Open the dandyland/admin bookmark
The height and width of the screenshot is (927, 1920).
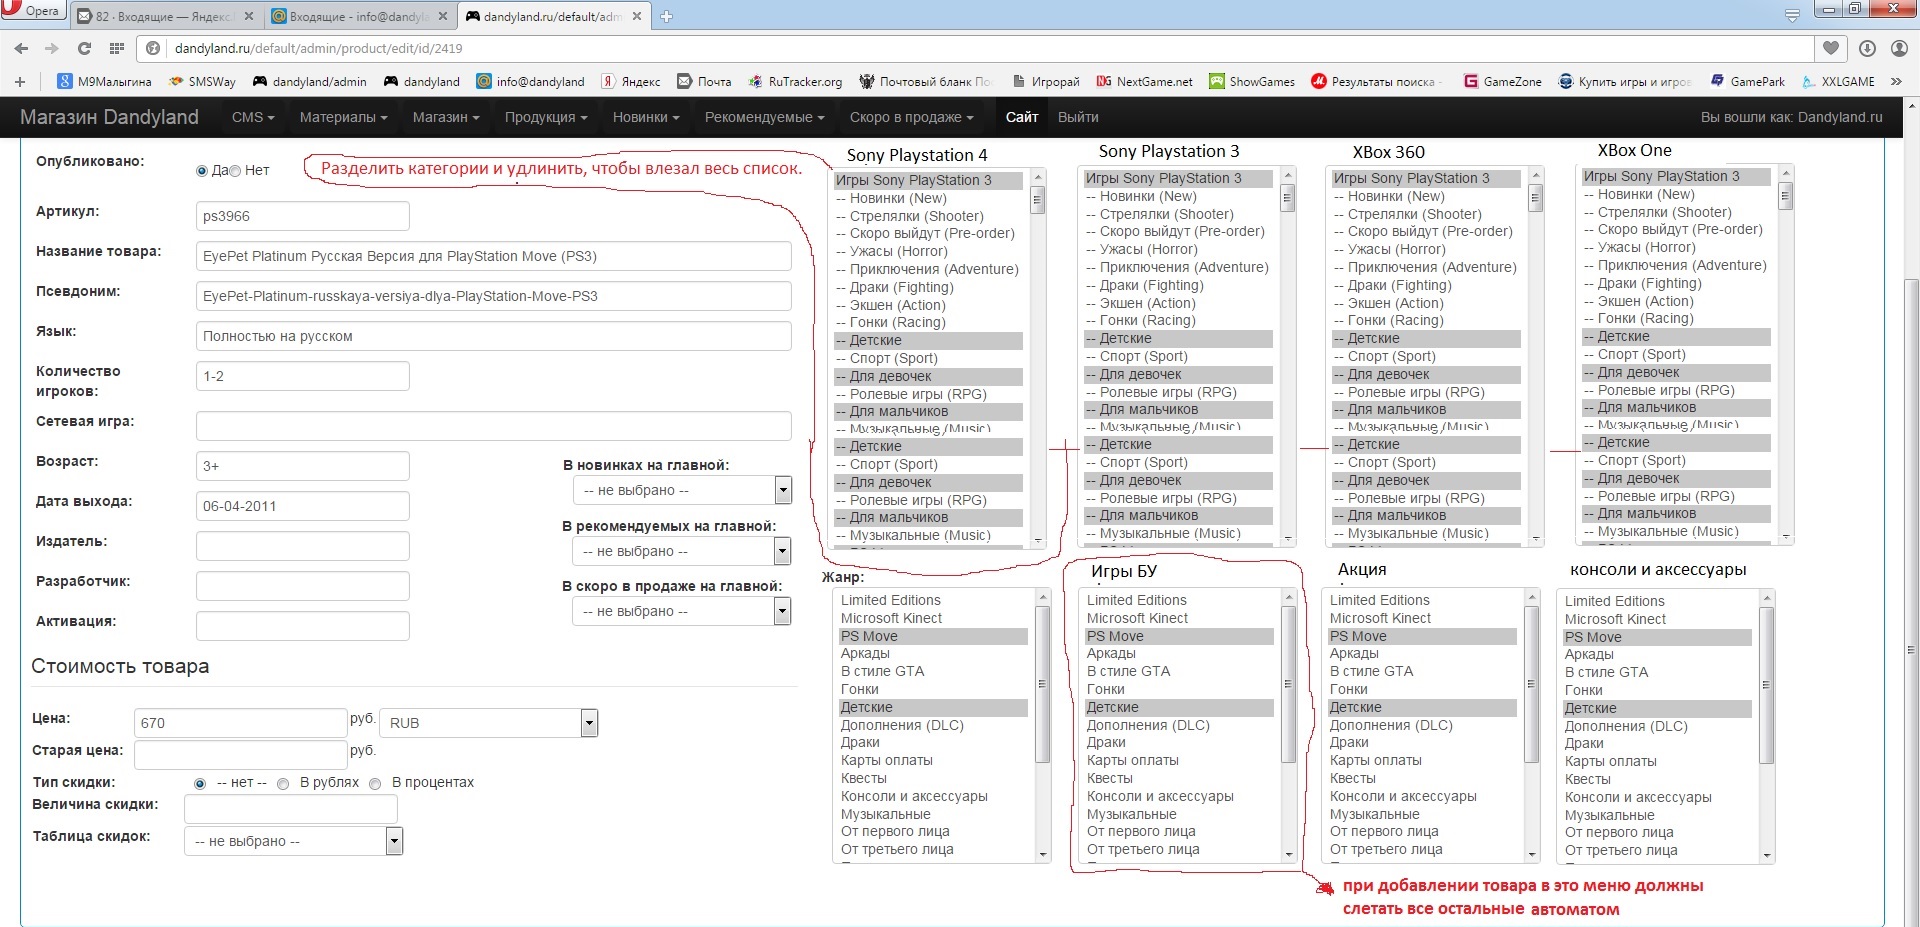310,81
